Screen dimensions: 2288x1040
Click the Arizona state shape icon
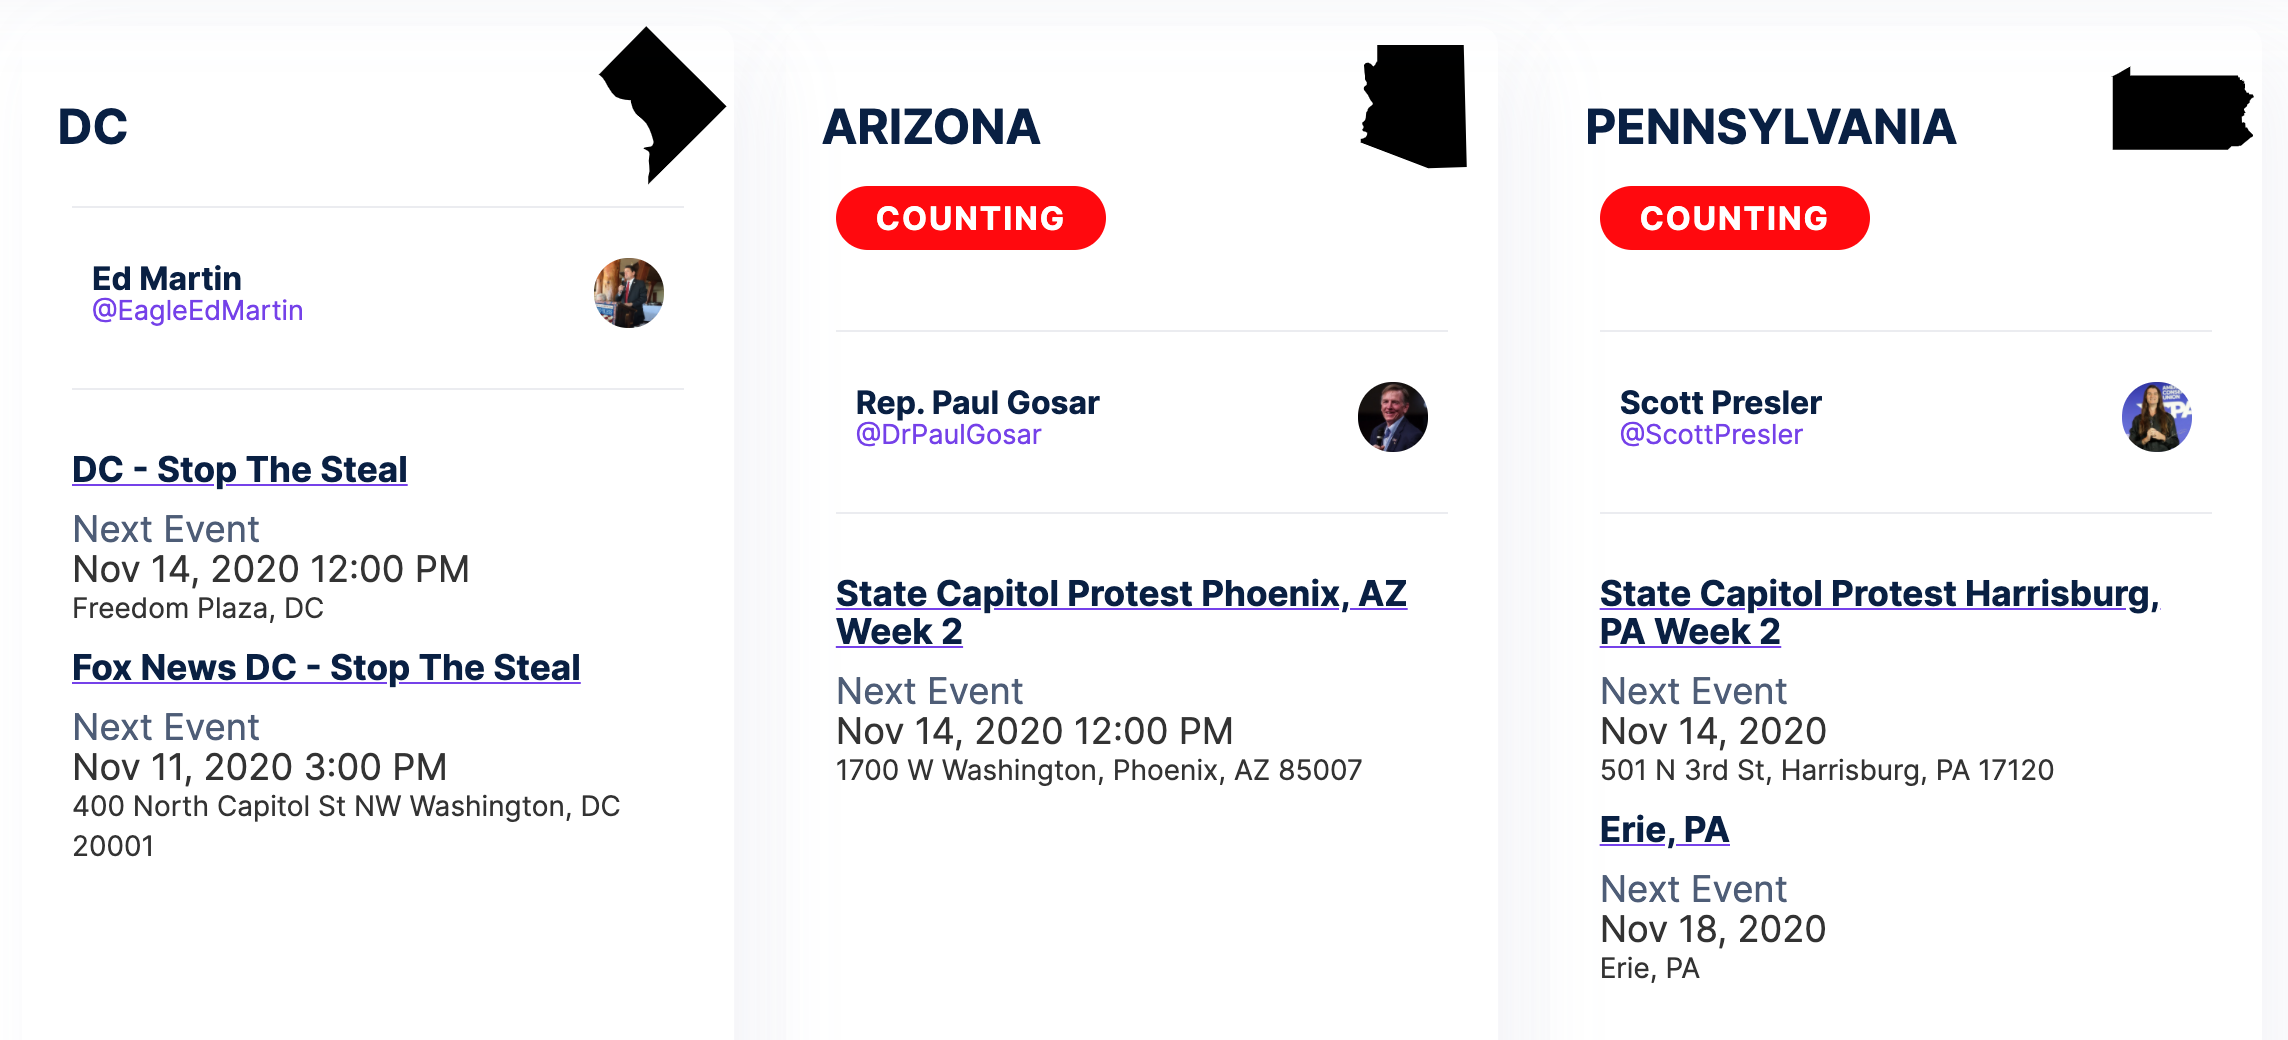pyautogui.click(x=1413, y=106)
